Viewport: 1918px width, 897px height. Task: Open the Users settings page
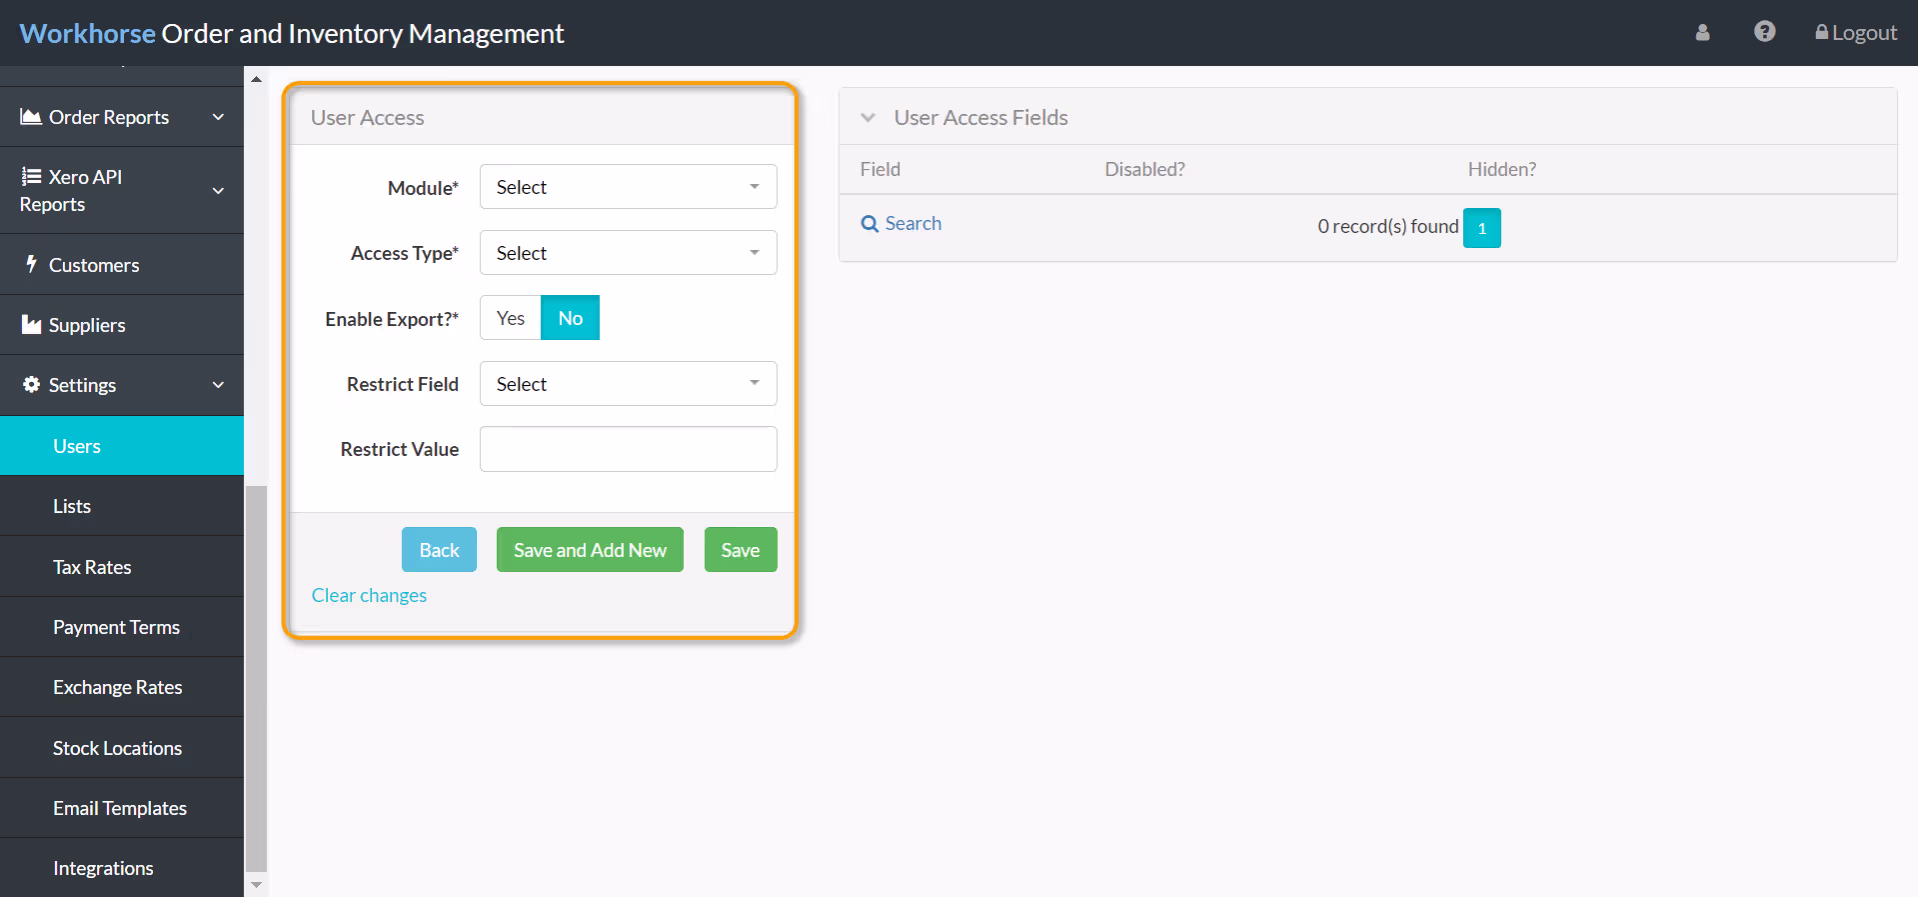pyautogui.click(x=122, y=446)
